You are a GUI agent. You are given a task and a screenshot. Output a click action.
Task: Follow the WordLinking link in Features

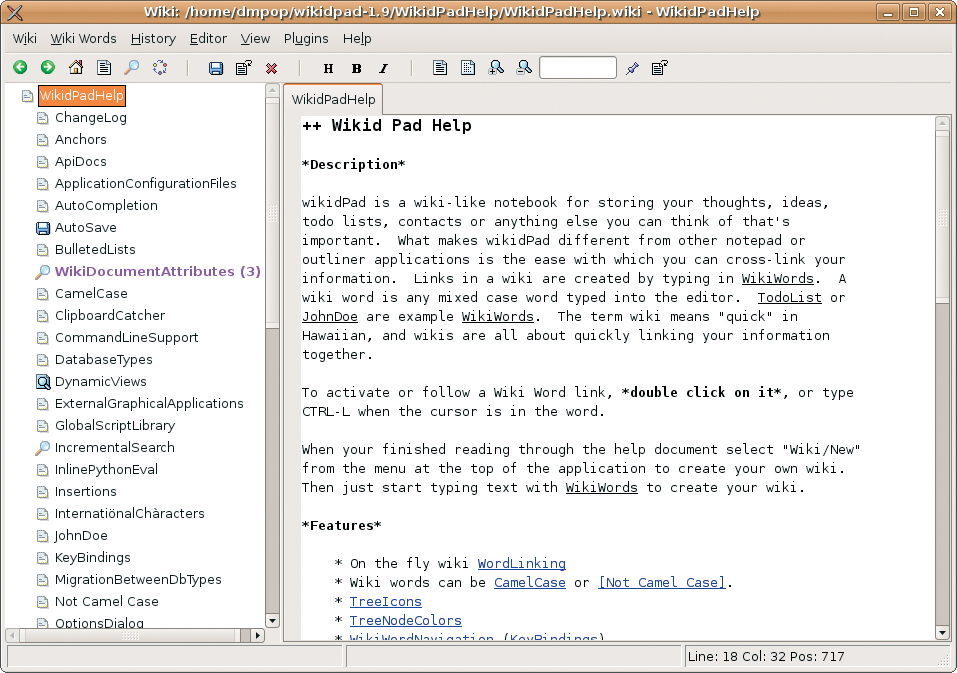(521, 564)
